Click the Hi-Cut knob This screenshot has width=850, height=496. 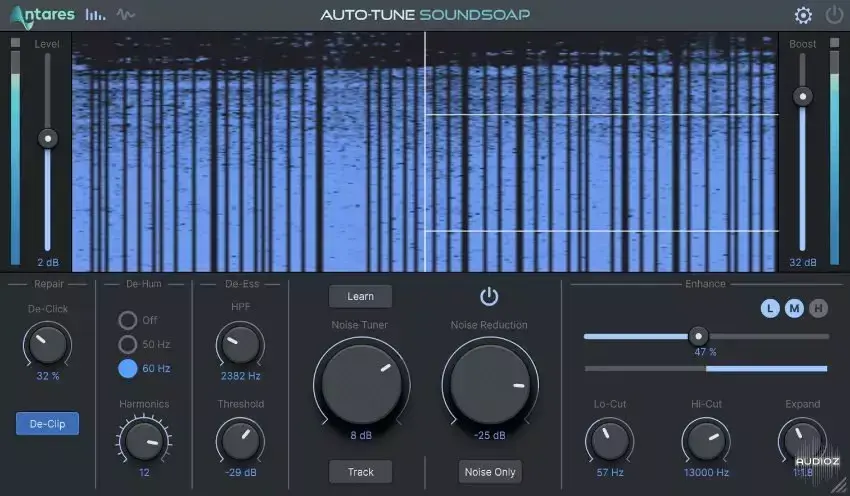(x=706, y=441)
